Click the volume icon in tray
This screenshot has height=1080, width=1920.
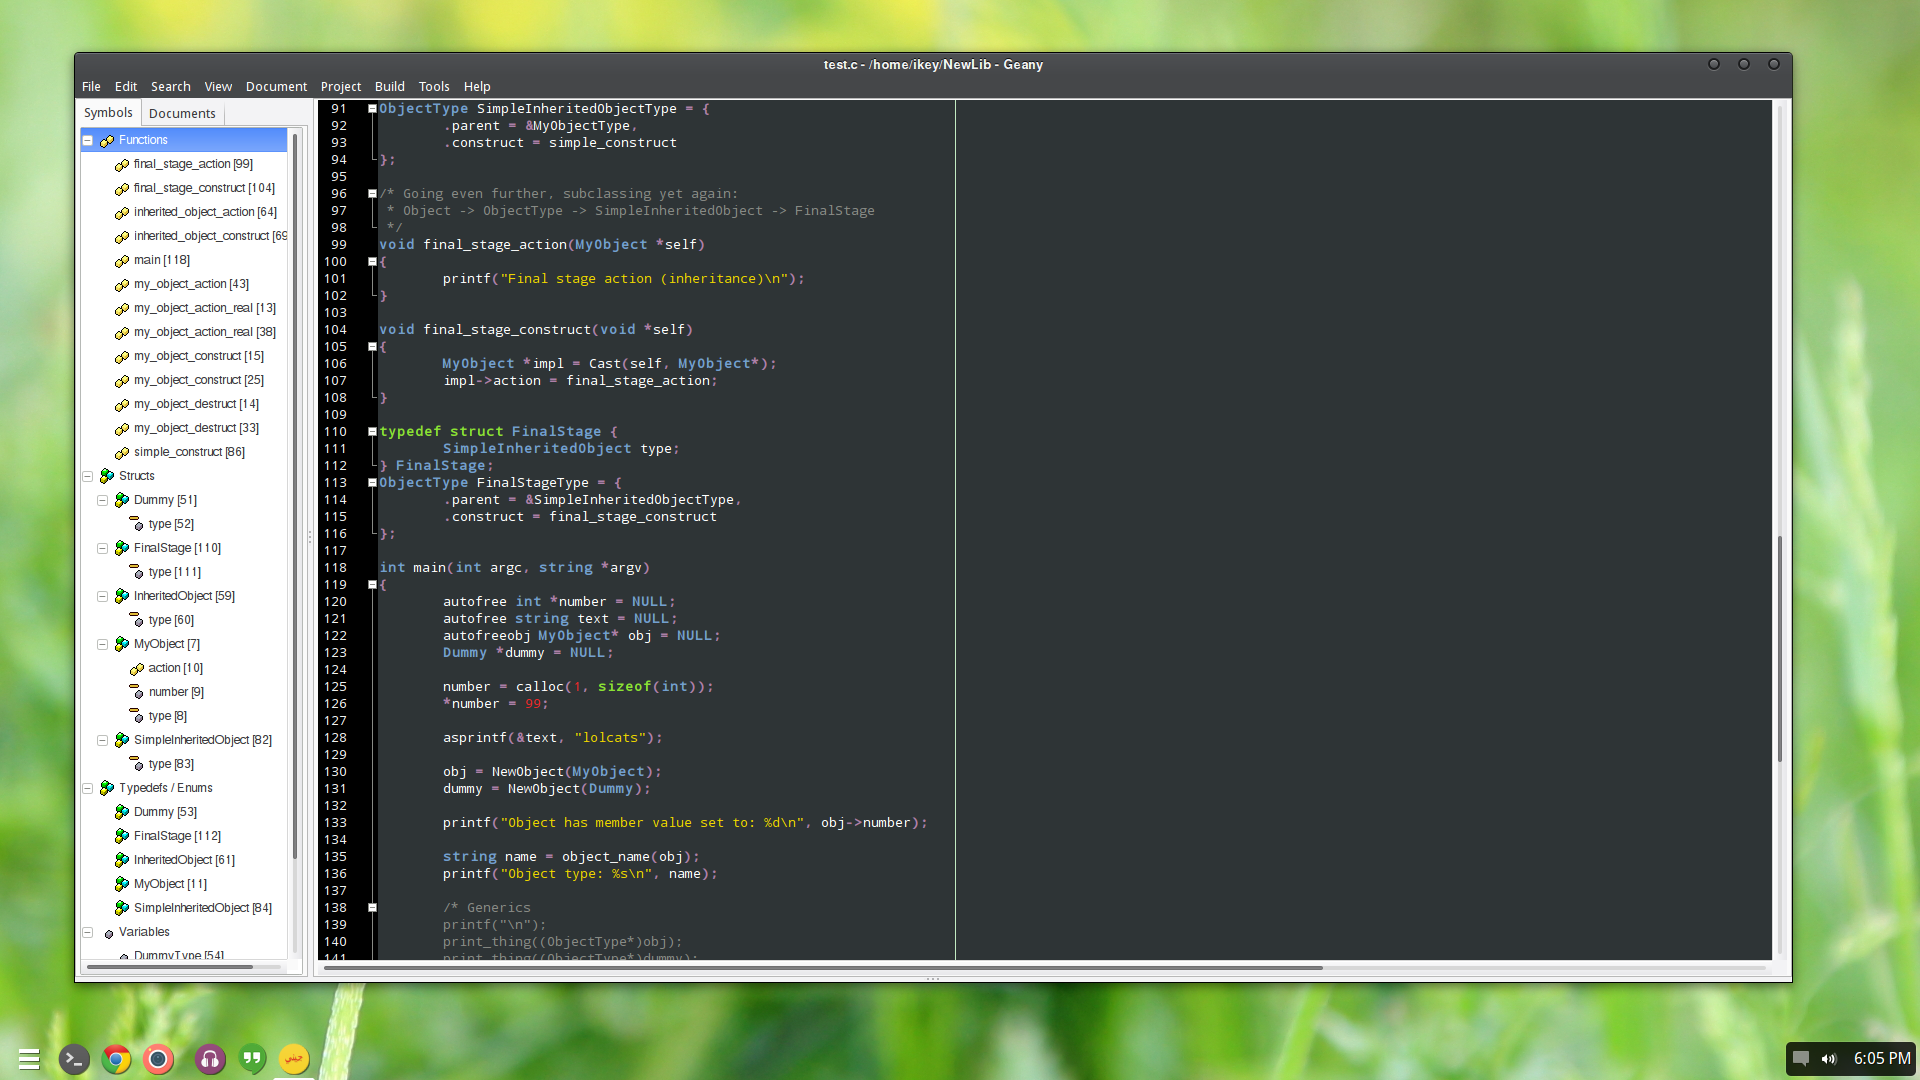1829,1059
